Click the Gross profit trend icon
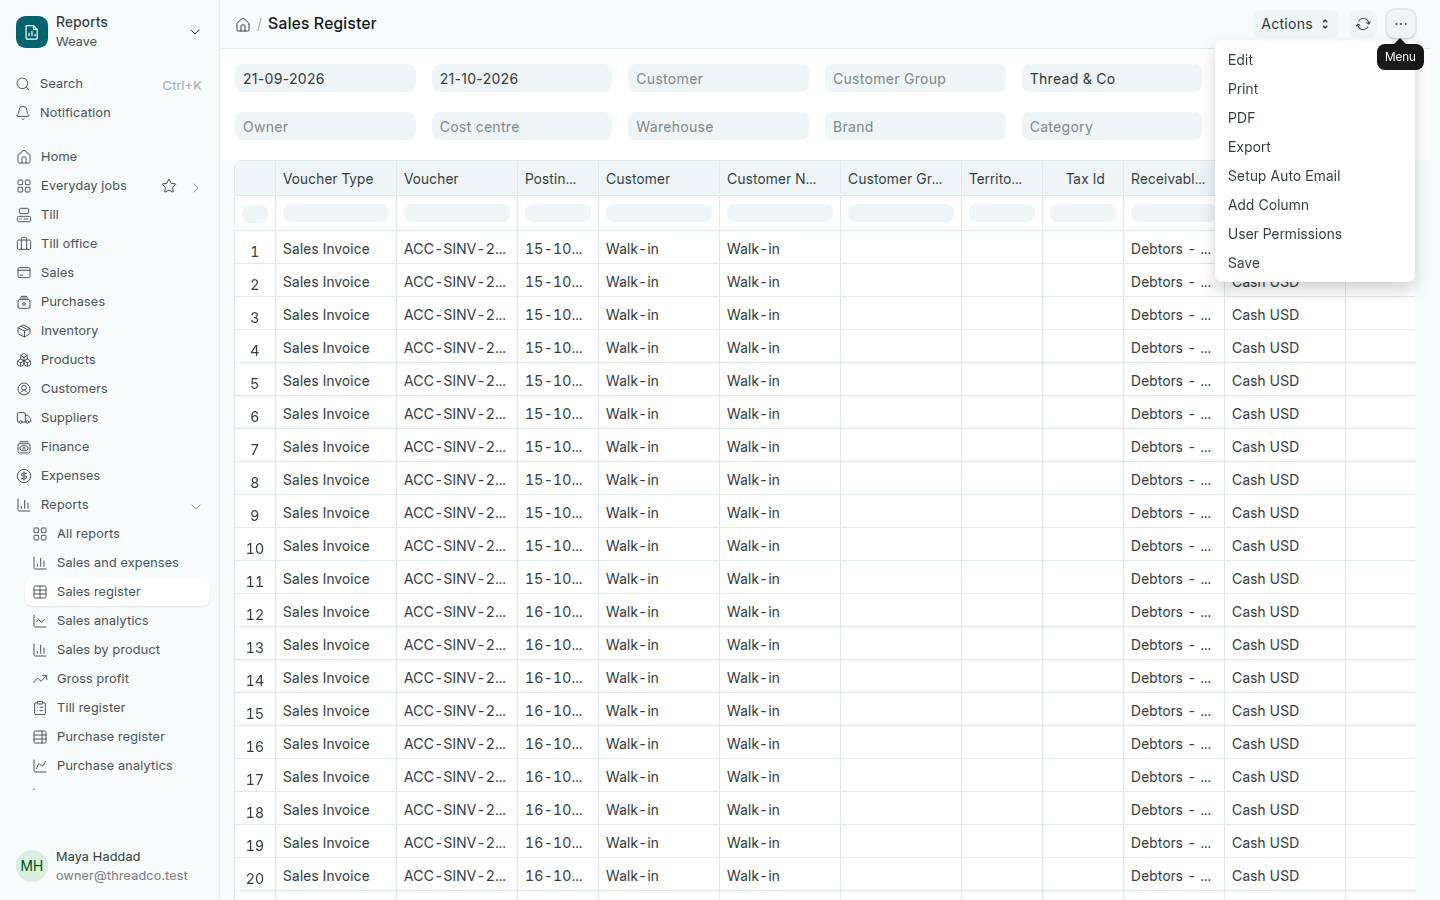The image size is (1440, 900). (x=40, y=679)
